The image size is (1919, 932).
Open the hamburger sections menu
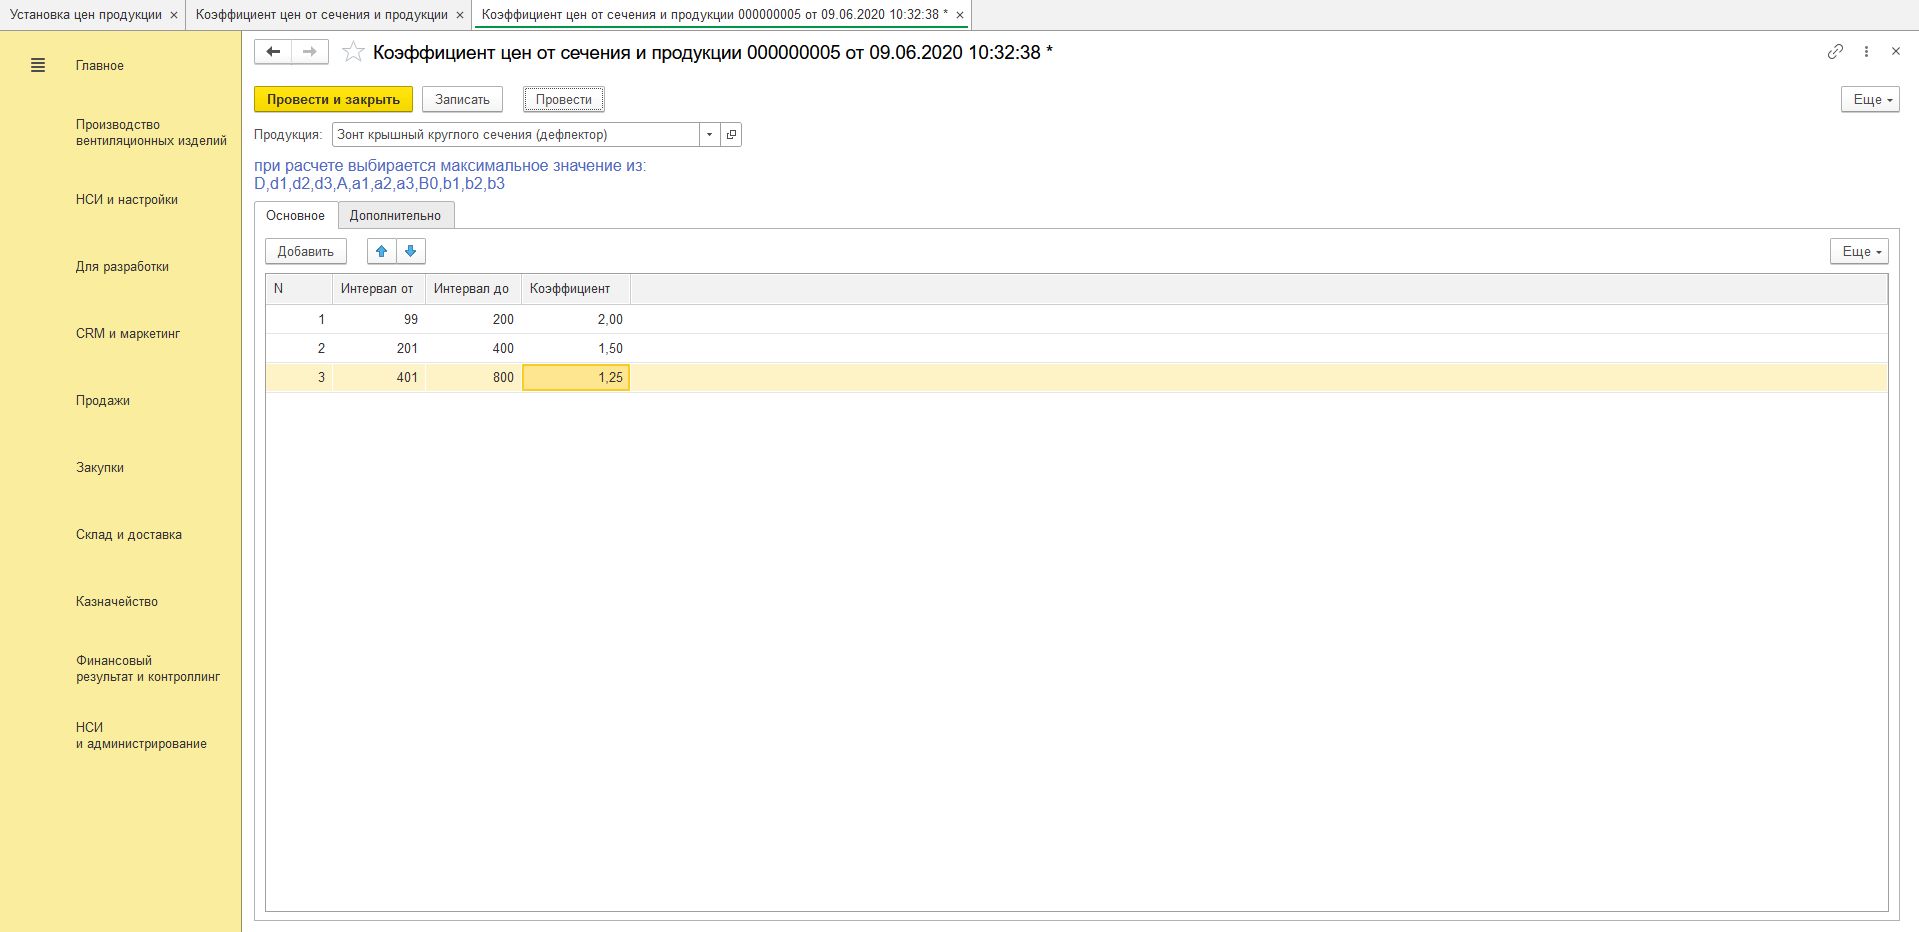click(x=38, y=66)
